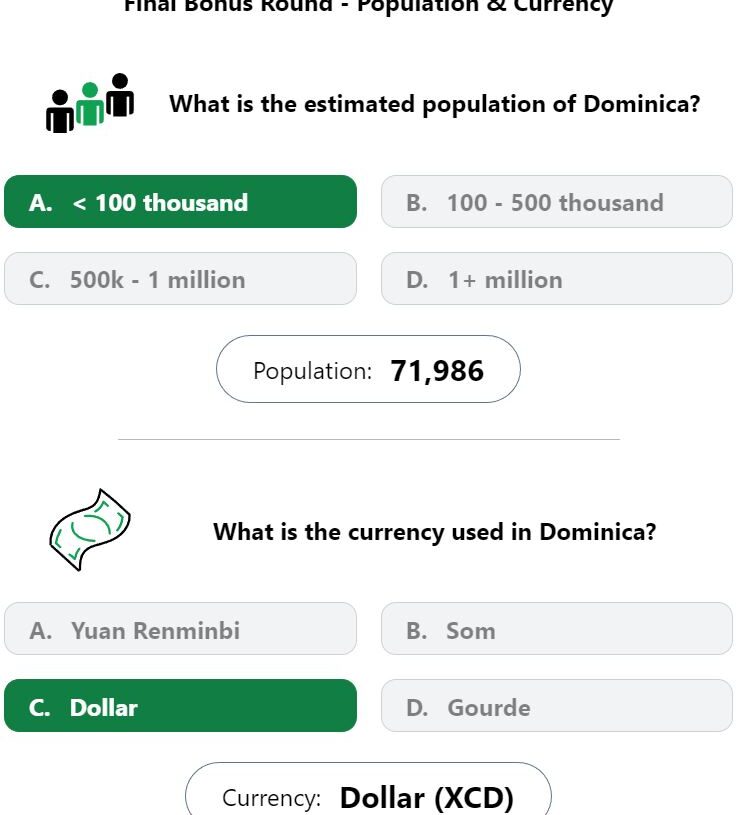Screen dimensions: 743x815
Task: Click the green person figure in the icon
Action: (x=90, y=104)
